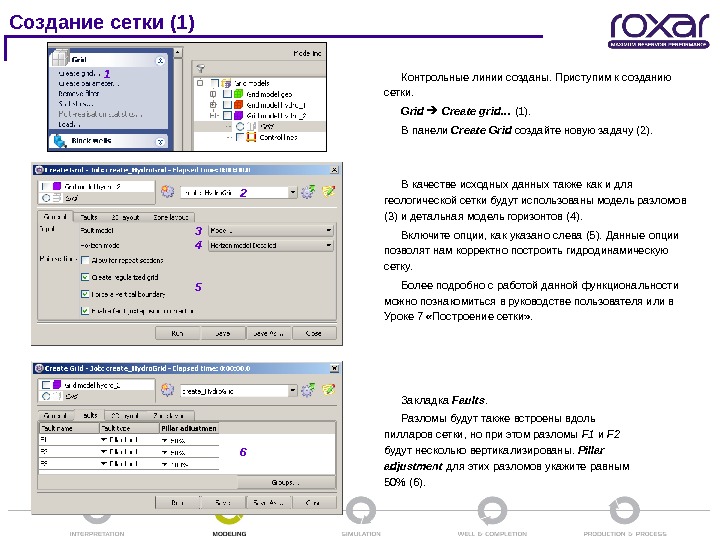720x540 pixels.
Task: Click the Groups... button
Action: pos(286,482)
